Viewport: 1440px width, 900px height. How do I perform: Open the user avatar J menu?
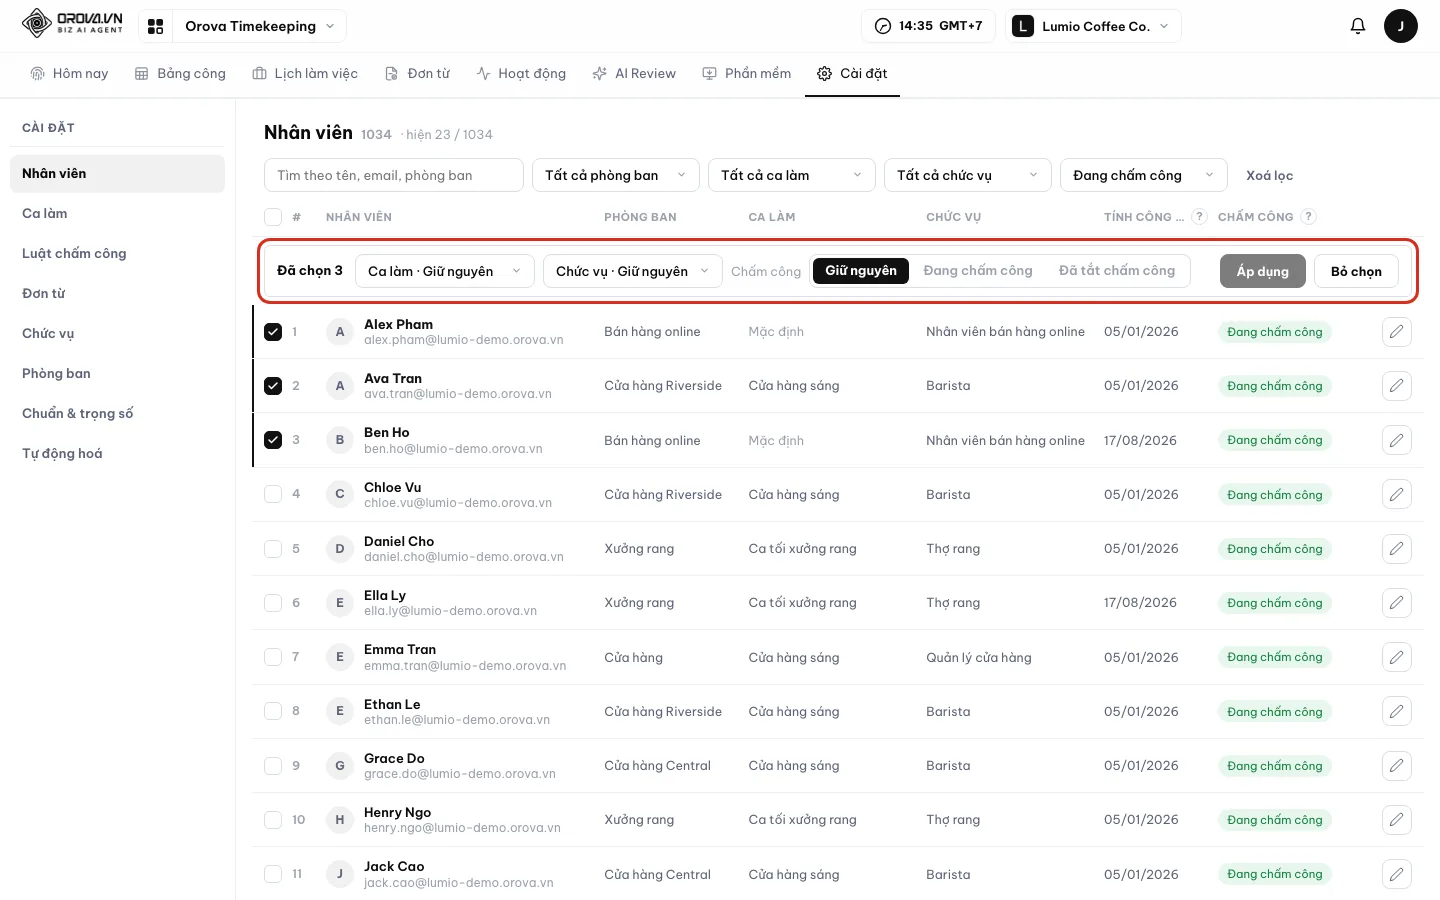1400,26
